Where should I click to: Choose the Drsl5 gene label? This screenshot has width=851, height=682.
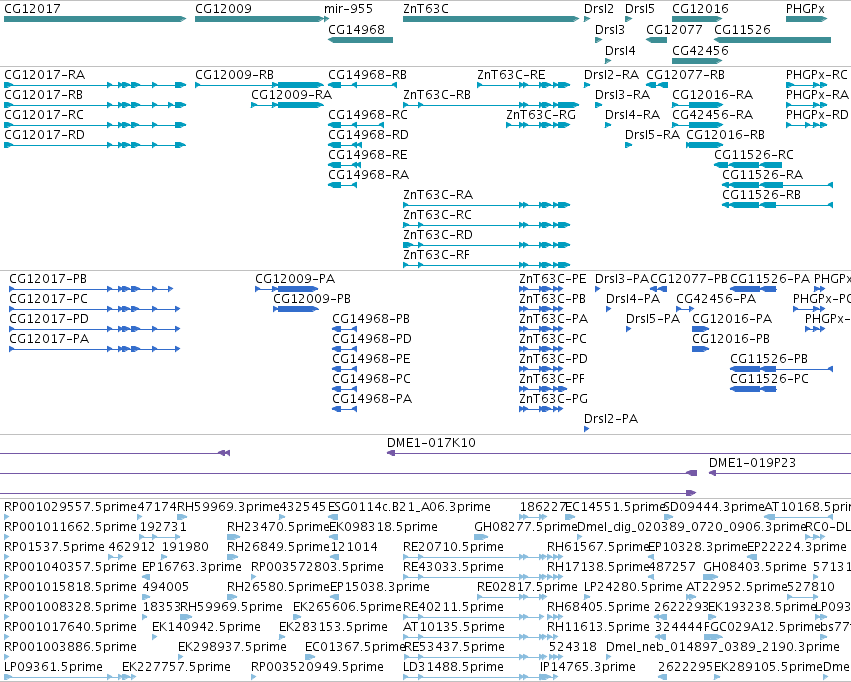tap(639, 9)
